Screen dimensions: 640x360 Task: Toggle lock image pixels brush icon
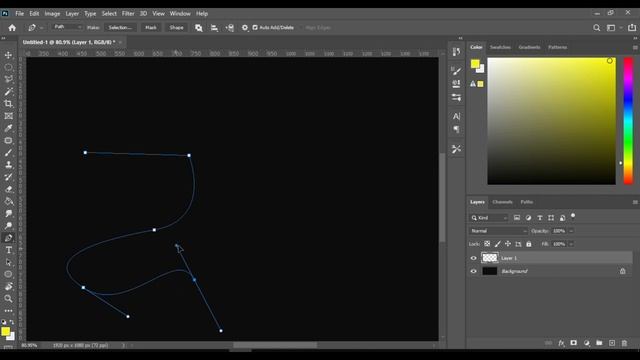[498, 244]
